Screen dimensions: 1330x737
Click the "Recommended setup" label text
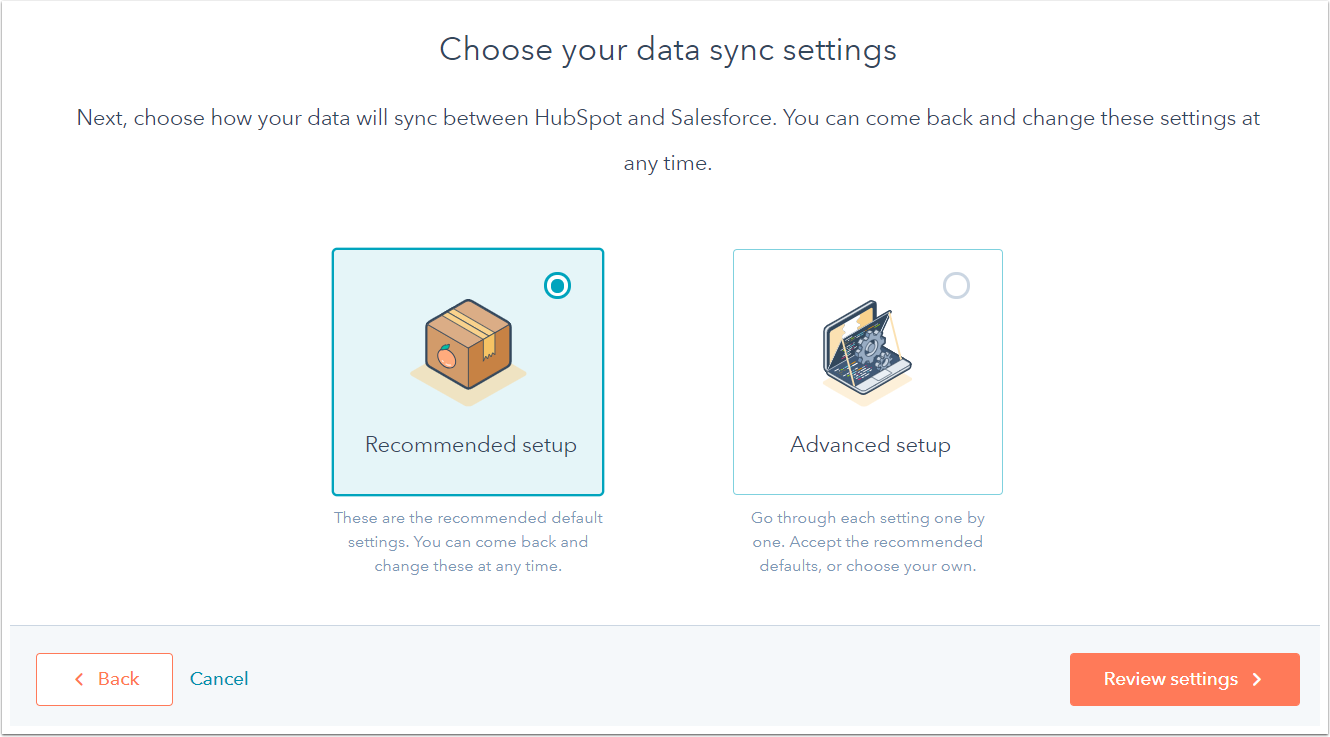pyautogui.click(x=470, y=445)
